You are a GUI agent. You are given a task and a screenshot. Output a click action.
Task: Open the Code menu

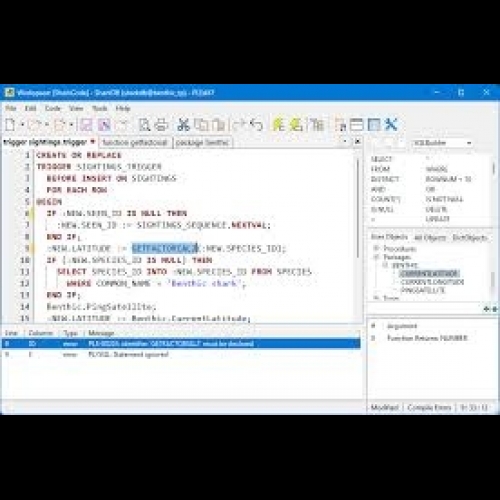(53, 108)
